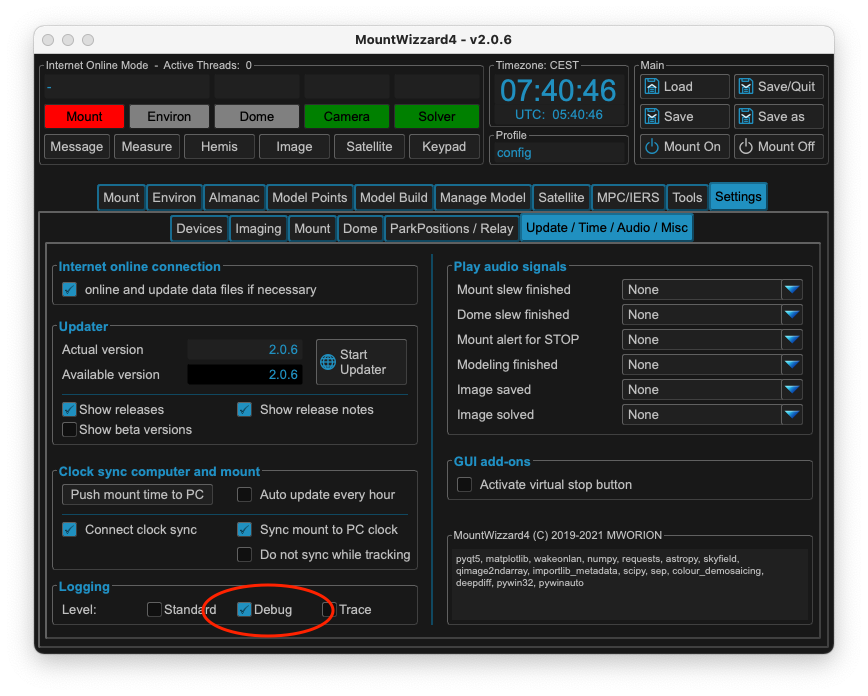Click the UTC: 05:40:46 time label

click(x=558, y=115)
